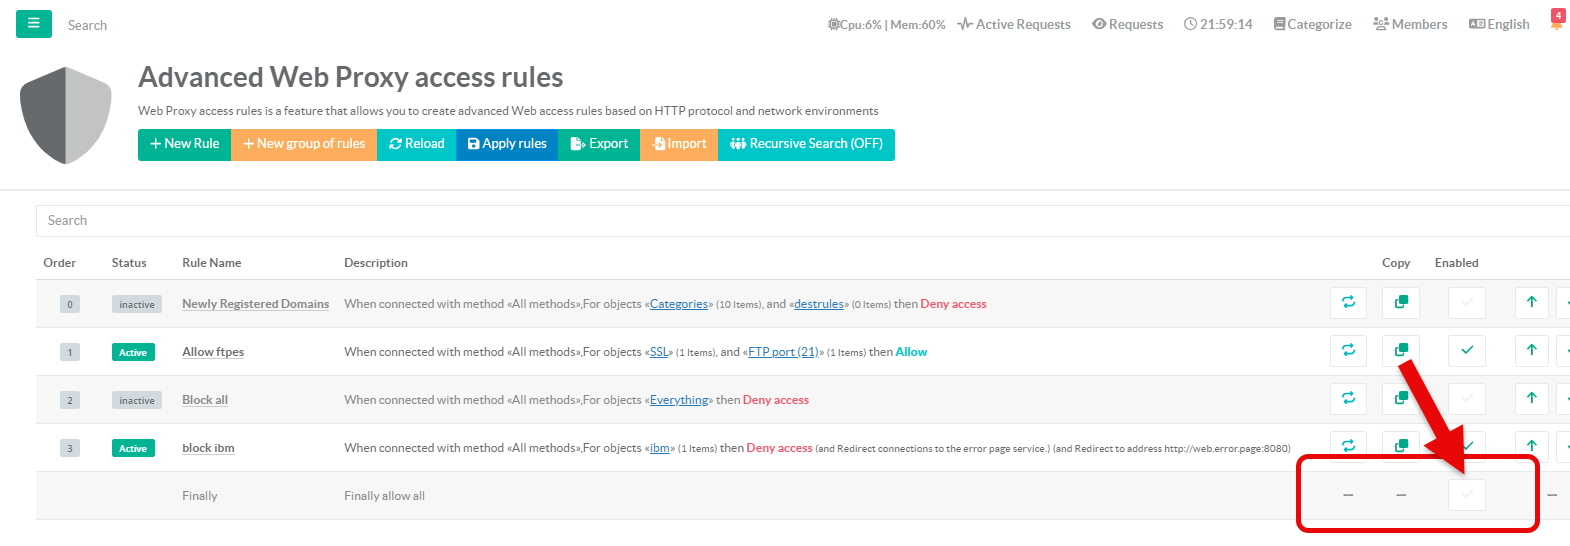Open the hamburger menu
The height and width of the screenshot is (546, 1570).
[x=33, y=24]
